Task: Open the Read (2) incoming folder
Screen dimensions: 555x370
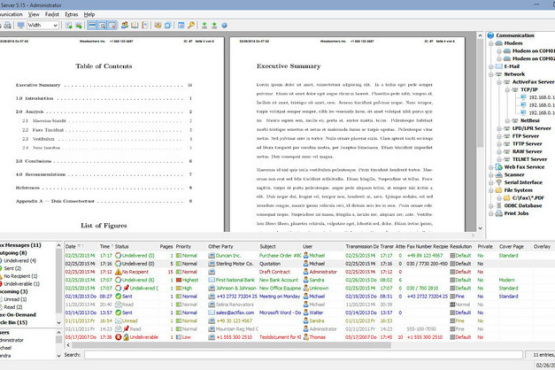Action: [x=13, y=307]
